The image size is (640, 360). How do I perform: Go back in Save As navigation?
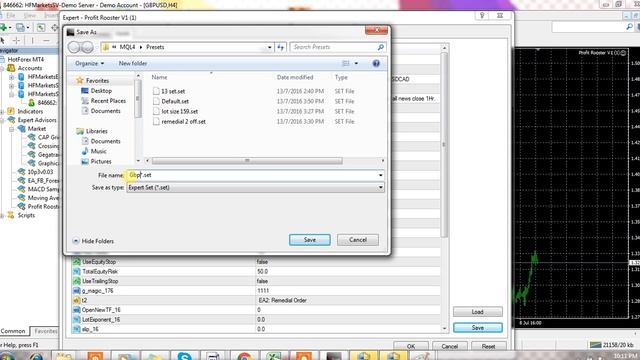click(74, 47)
